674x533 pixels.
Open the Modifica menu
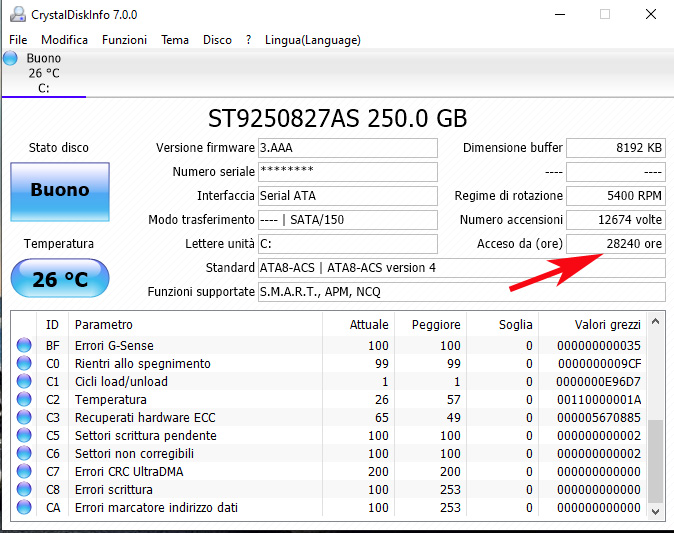[x=64, y=40]
